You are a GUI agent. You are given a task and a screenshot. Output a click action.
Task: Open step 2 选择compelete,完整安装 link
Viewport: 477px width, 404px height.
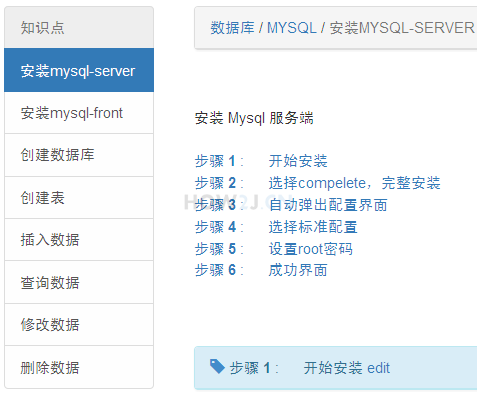[317, 183]
